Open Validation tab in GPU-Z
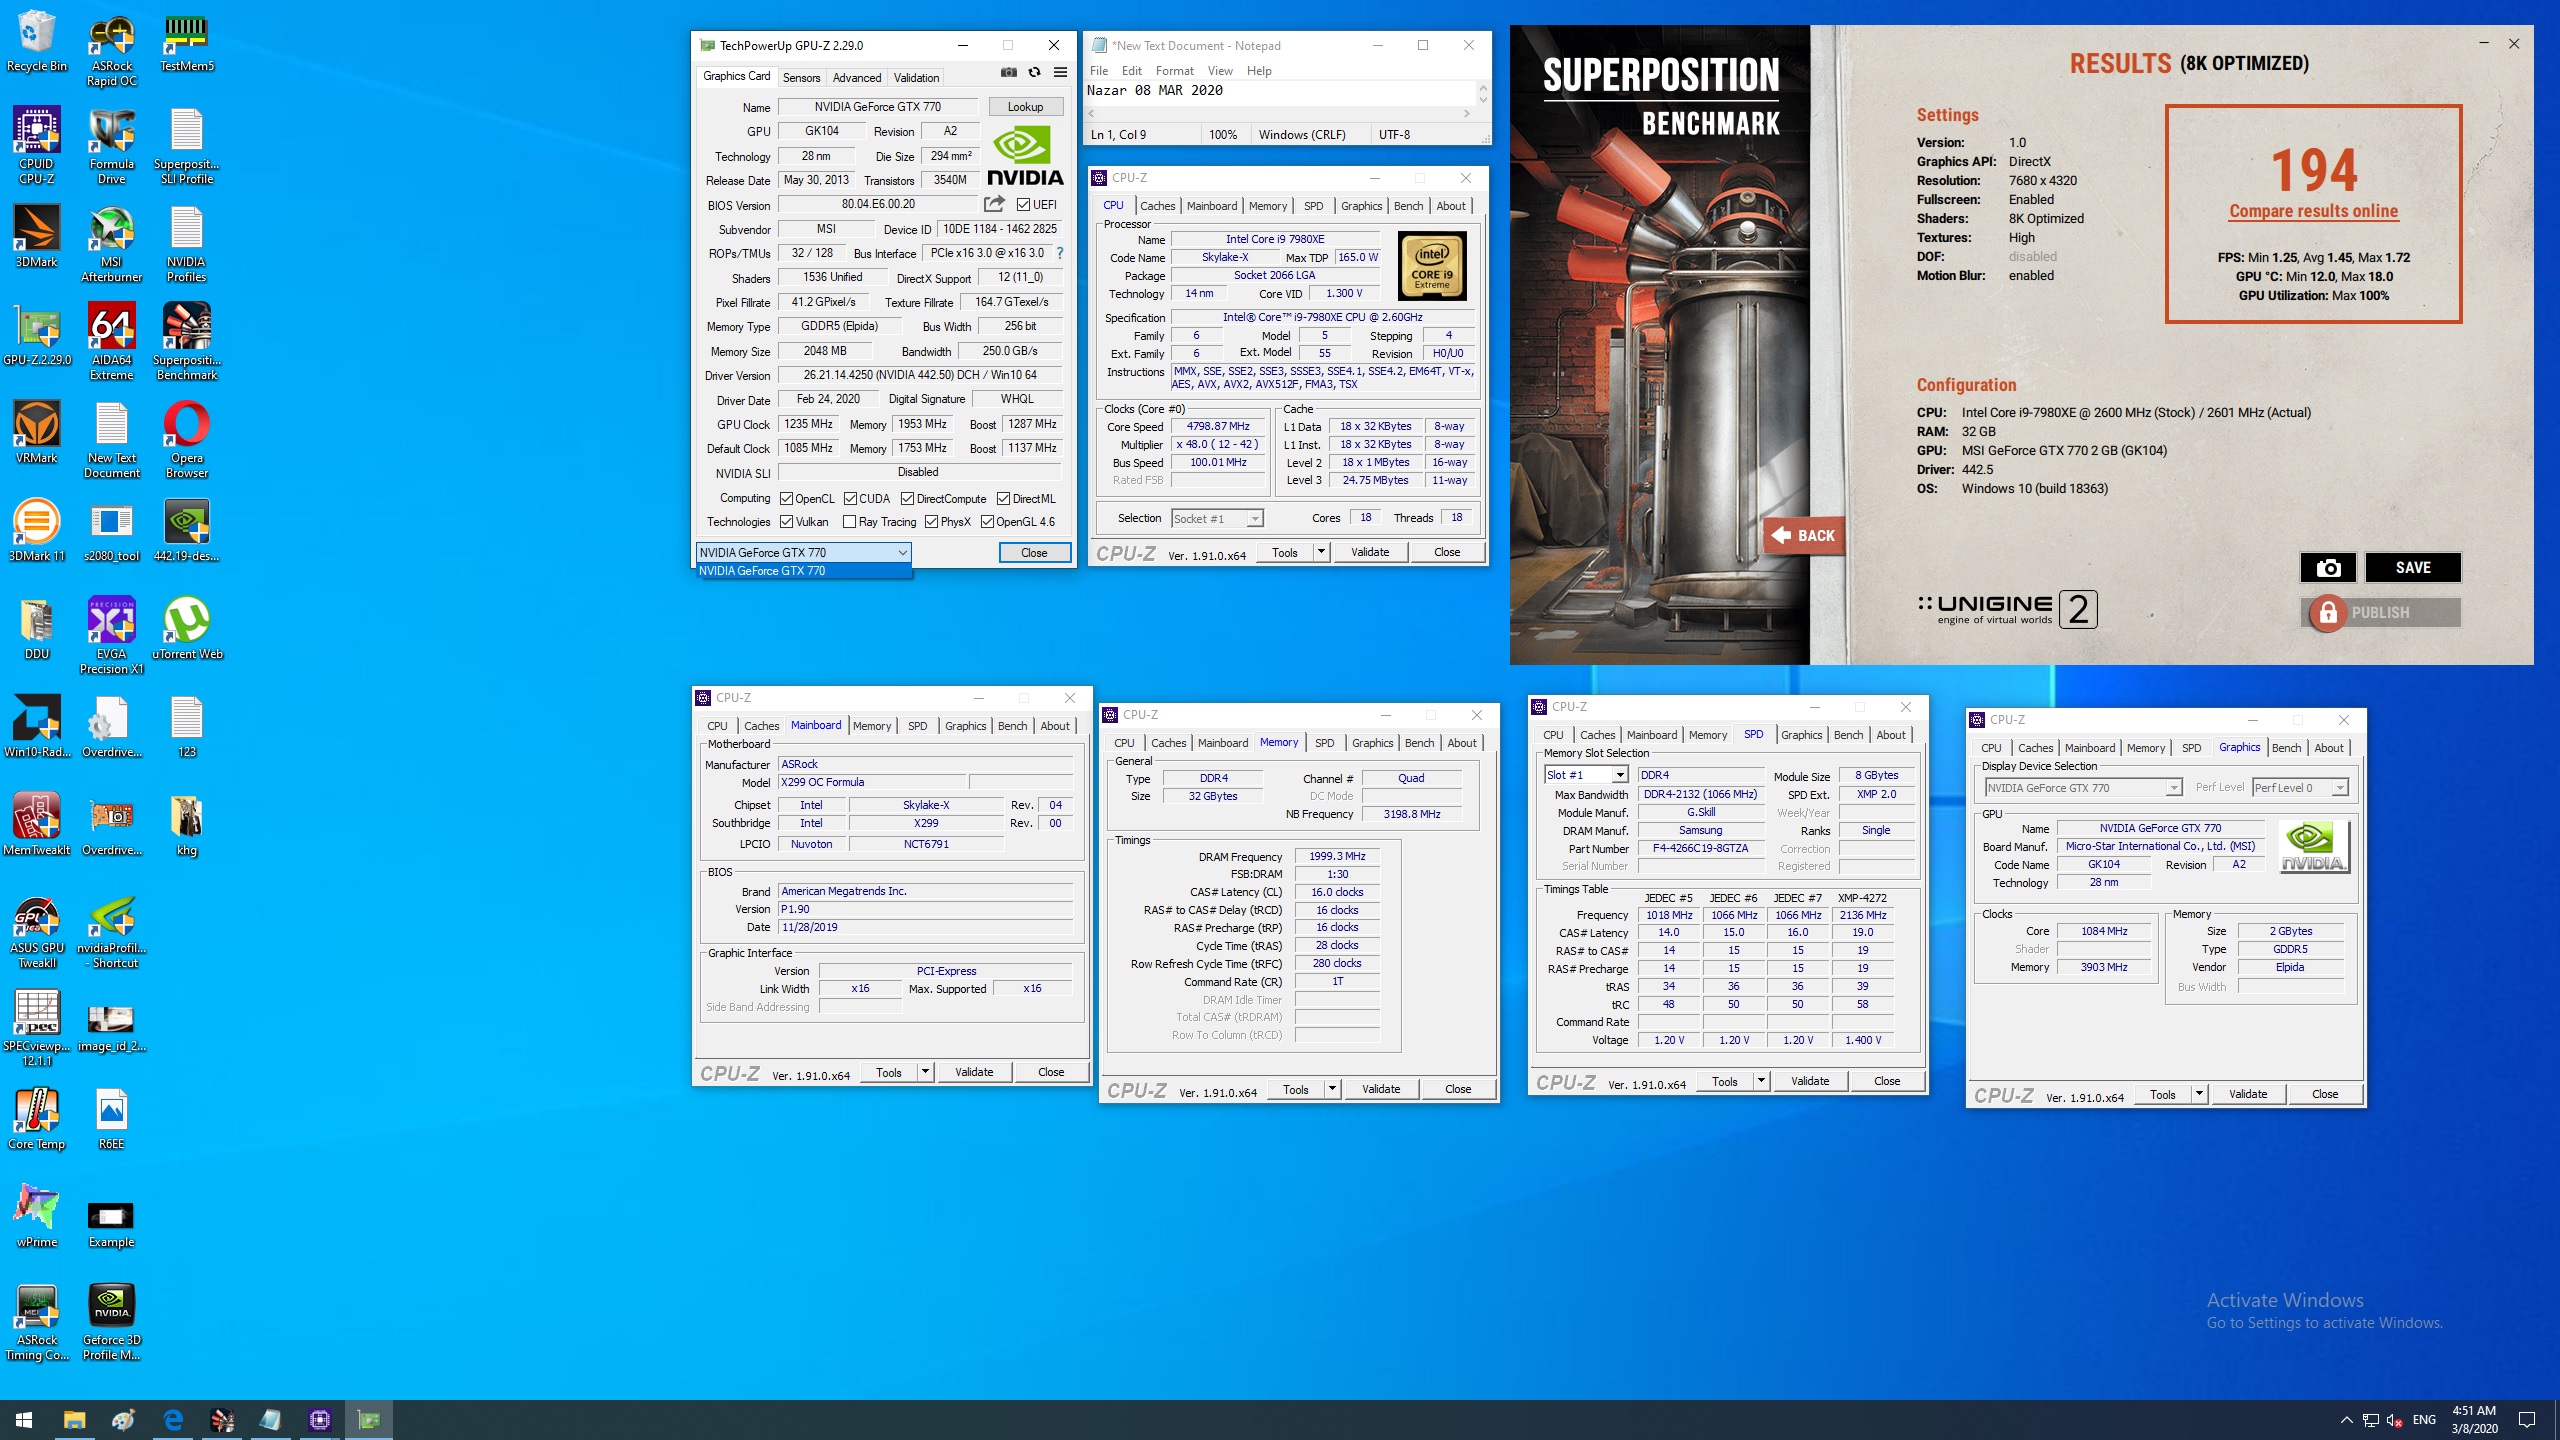The height and width of the screenshot is (1440, 2560). point(916,78)
